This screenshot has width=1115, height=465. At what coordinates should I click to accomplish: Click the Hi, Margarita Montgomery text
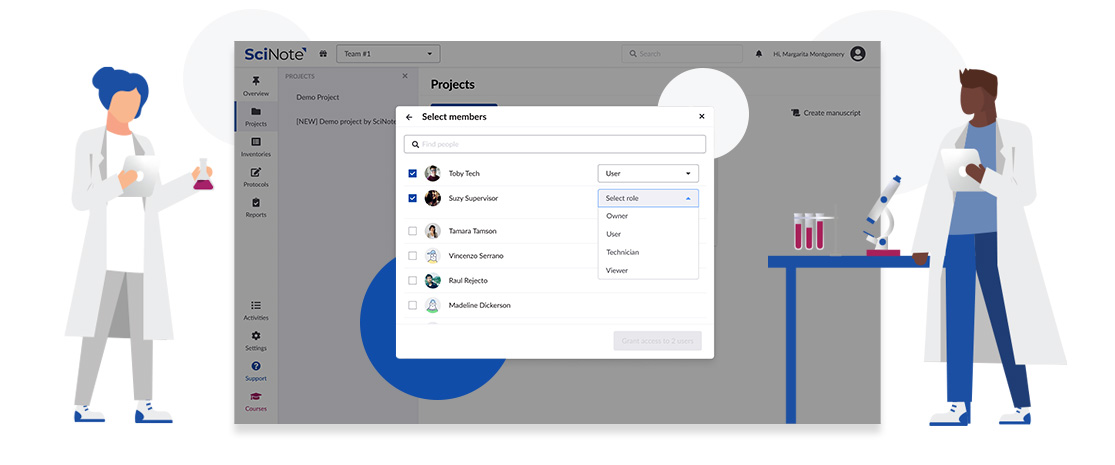[809, 54]
